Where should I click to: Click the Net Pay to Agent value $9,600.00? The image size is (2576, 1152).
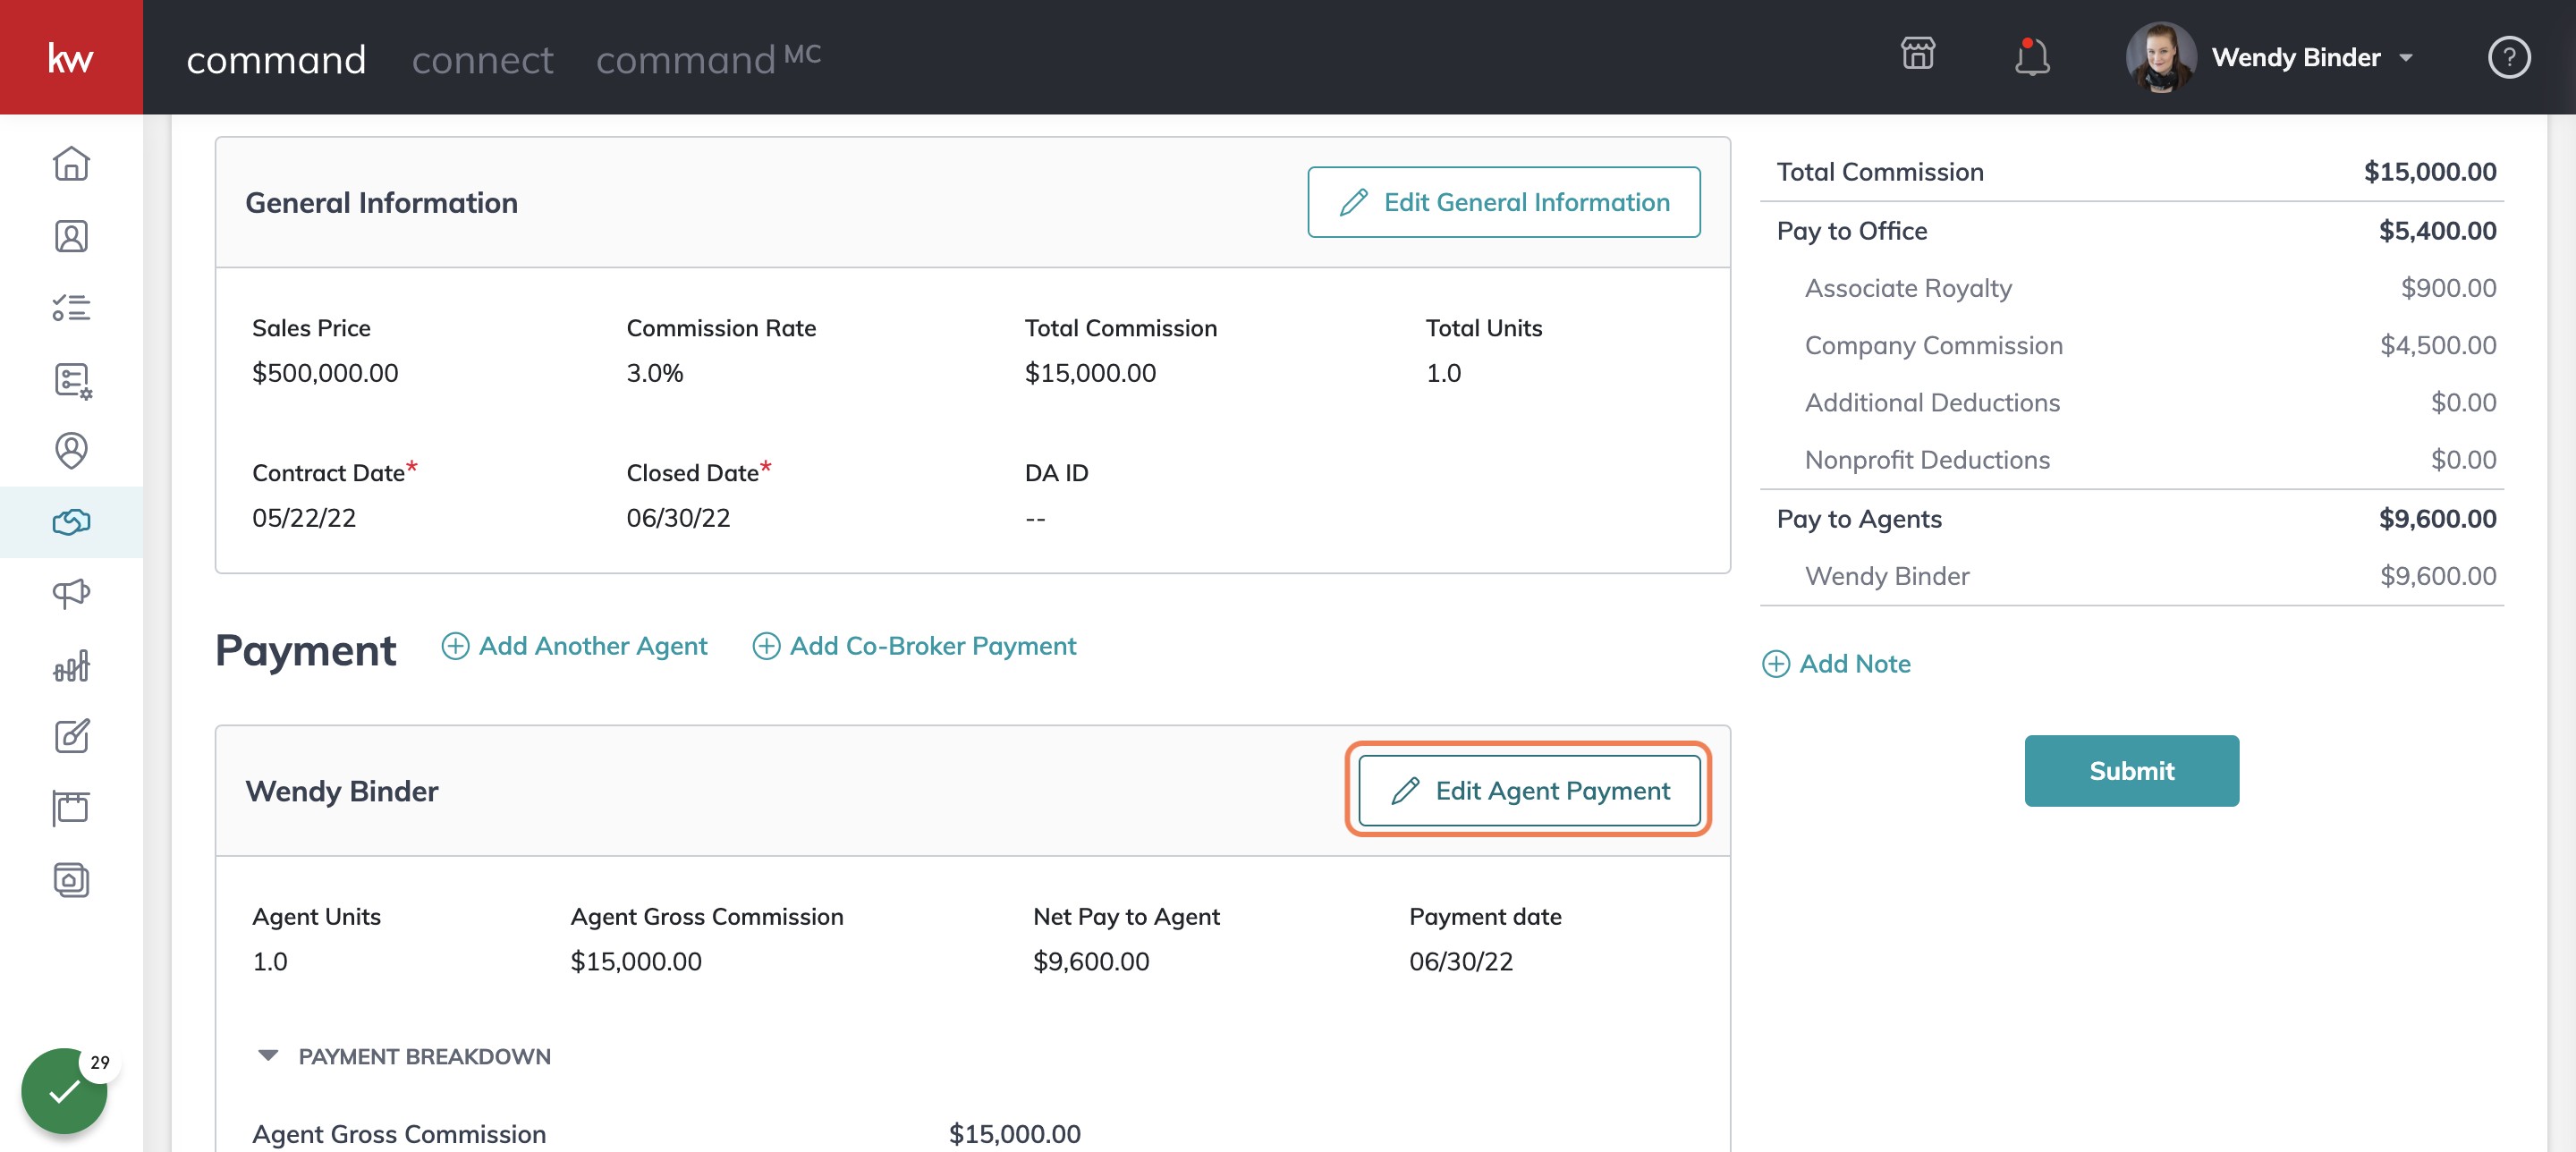click(1091, 961)
